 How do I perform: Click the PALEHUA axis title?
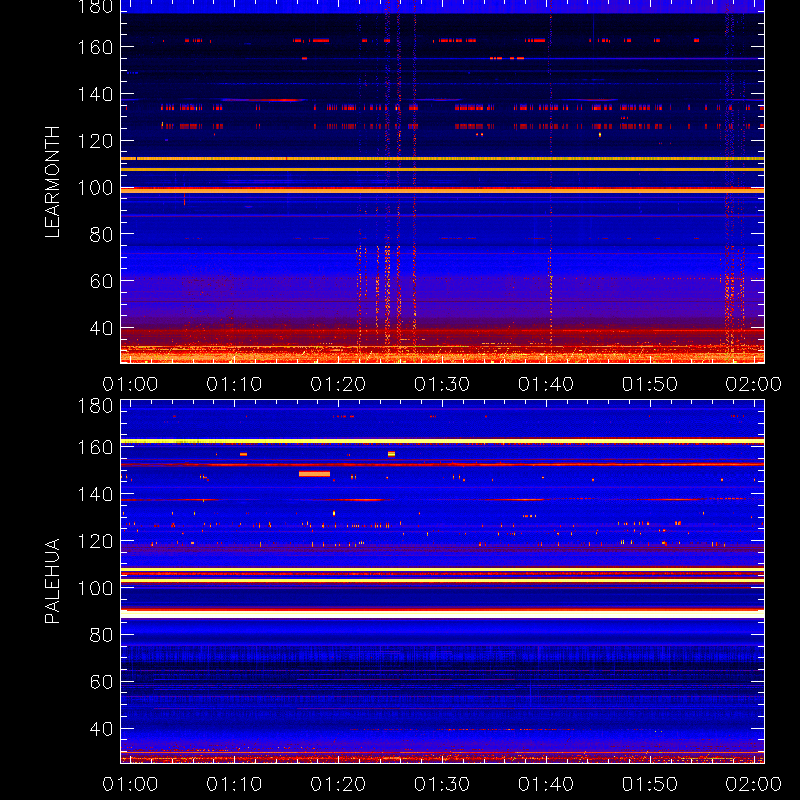(52, 581)
